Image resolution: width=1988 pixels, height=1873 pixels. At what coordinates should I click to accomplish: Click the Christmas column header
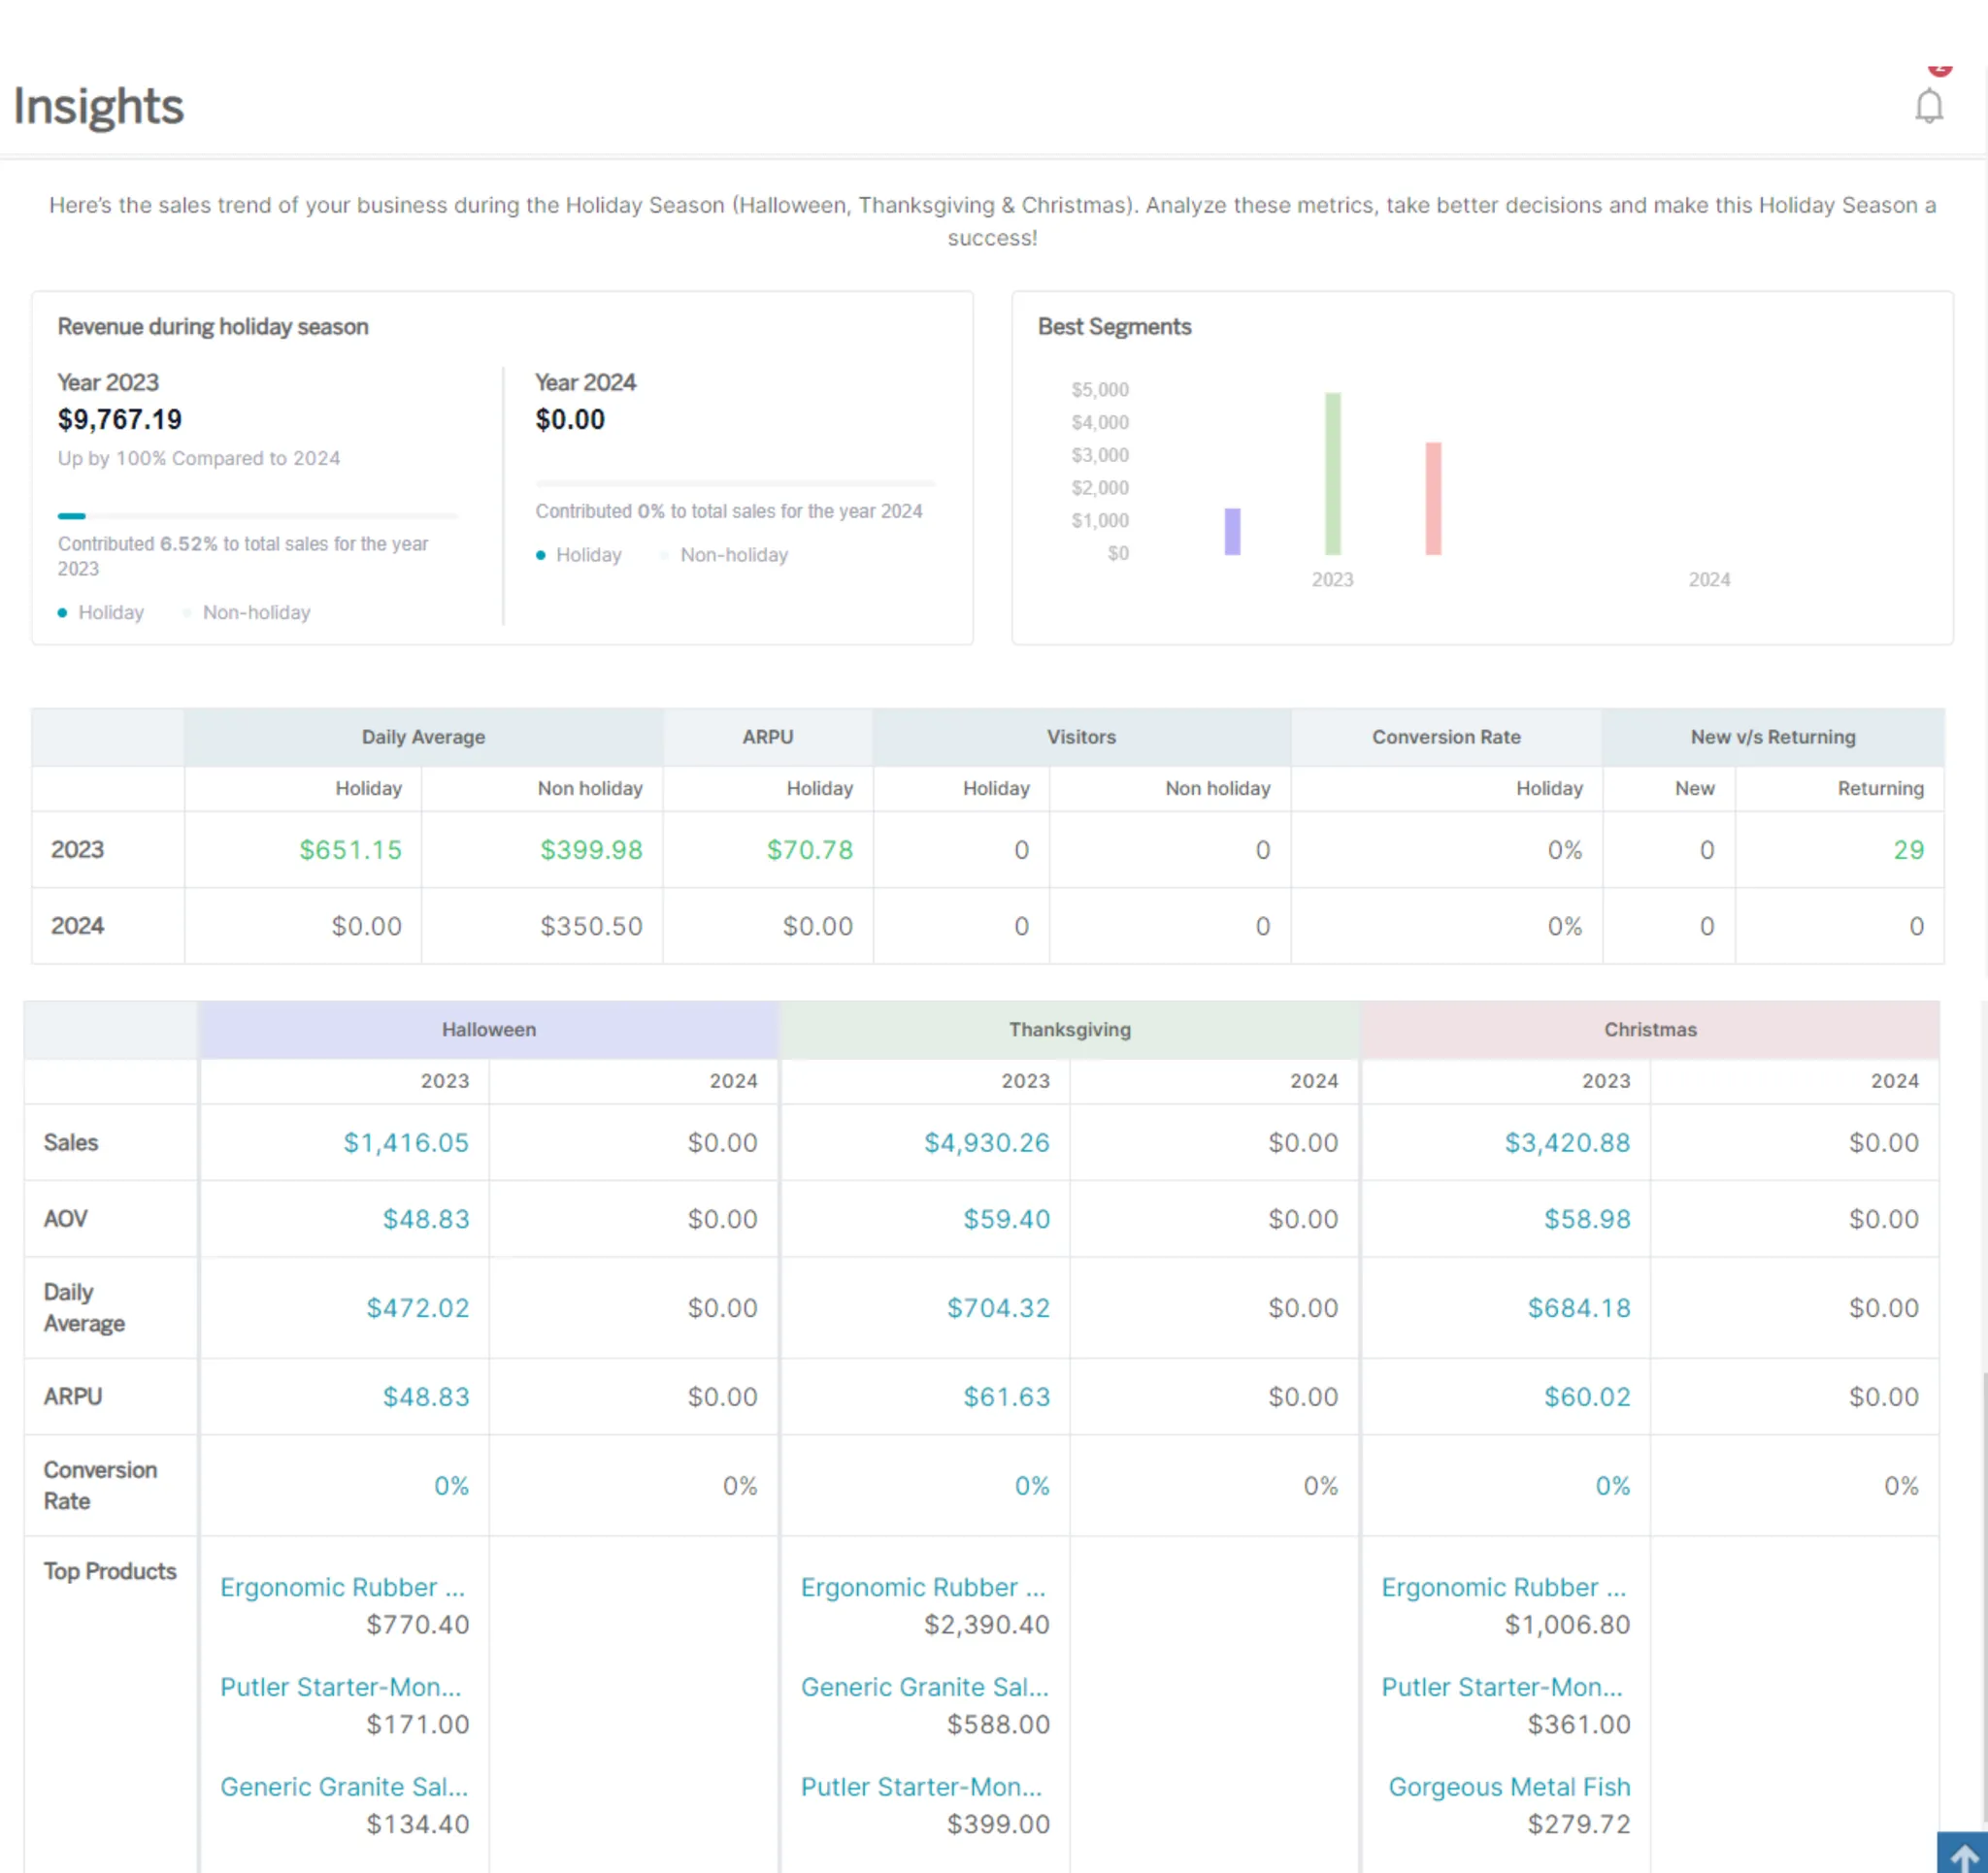(x=1650, y=1029)
